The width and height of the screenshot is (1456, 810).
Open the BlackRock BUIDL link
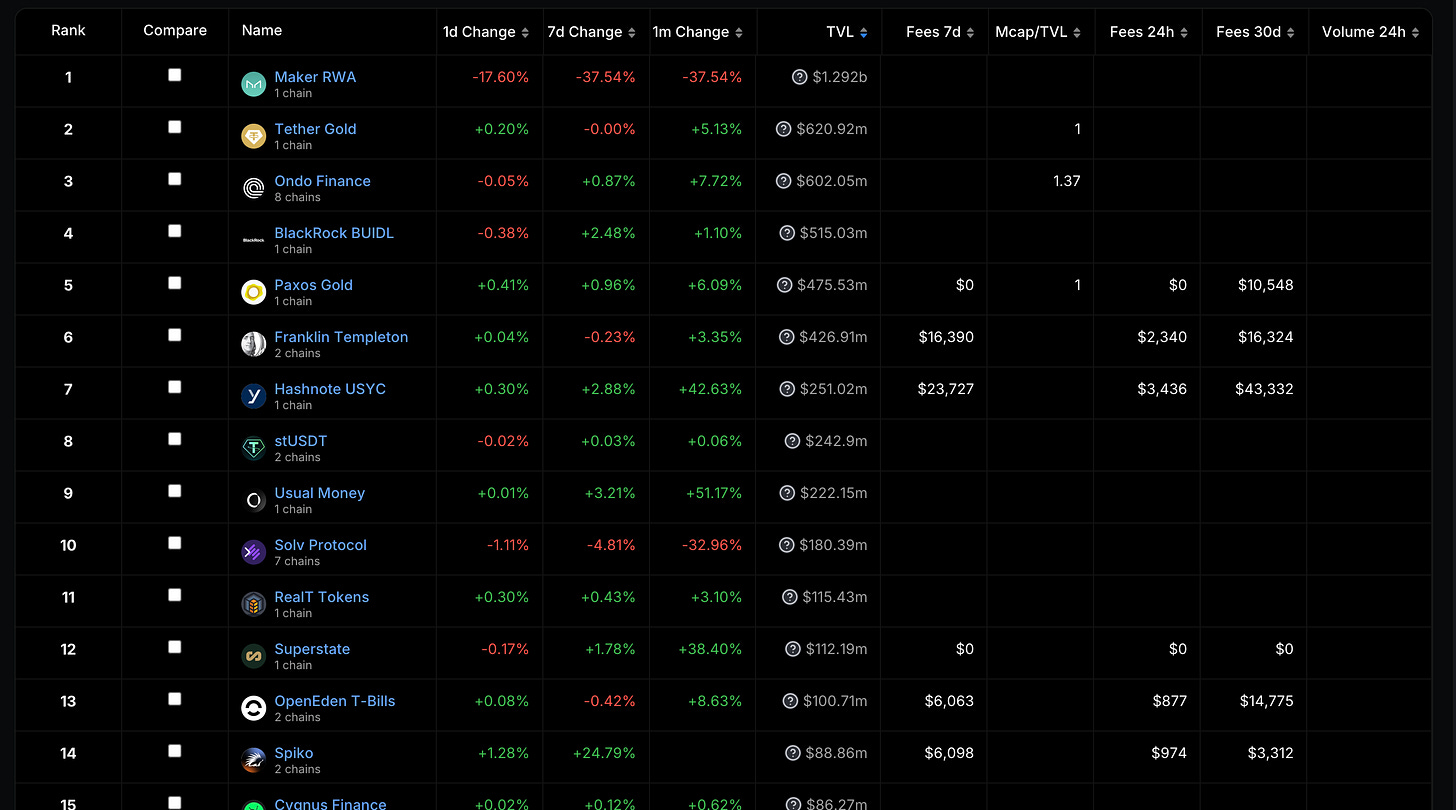(334, 233)
